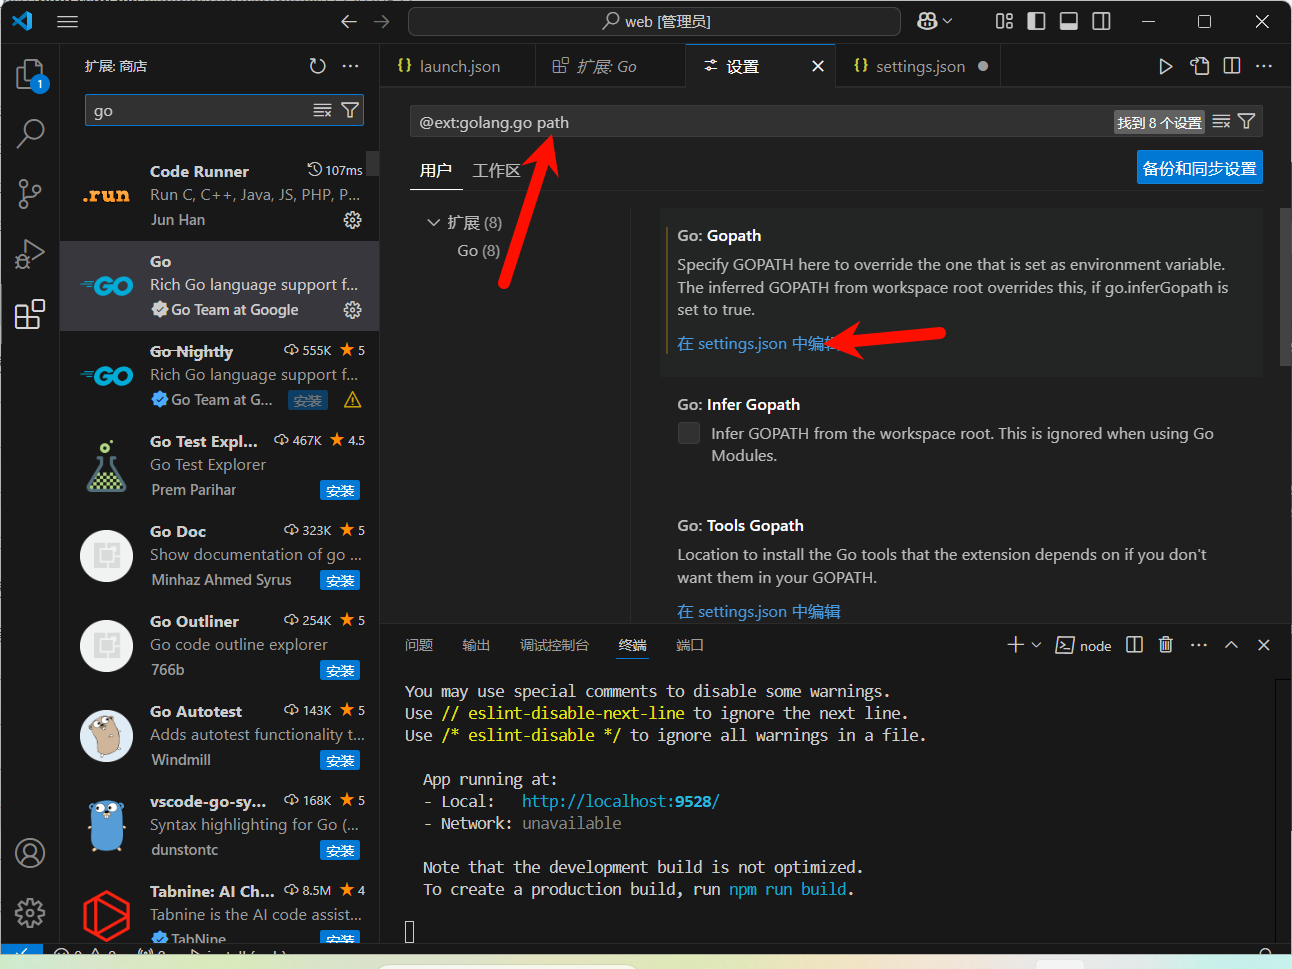Toggle primary side bar layout icon
Screen dimensions: 1292x969
(1036, 21)
